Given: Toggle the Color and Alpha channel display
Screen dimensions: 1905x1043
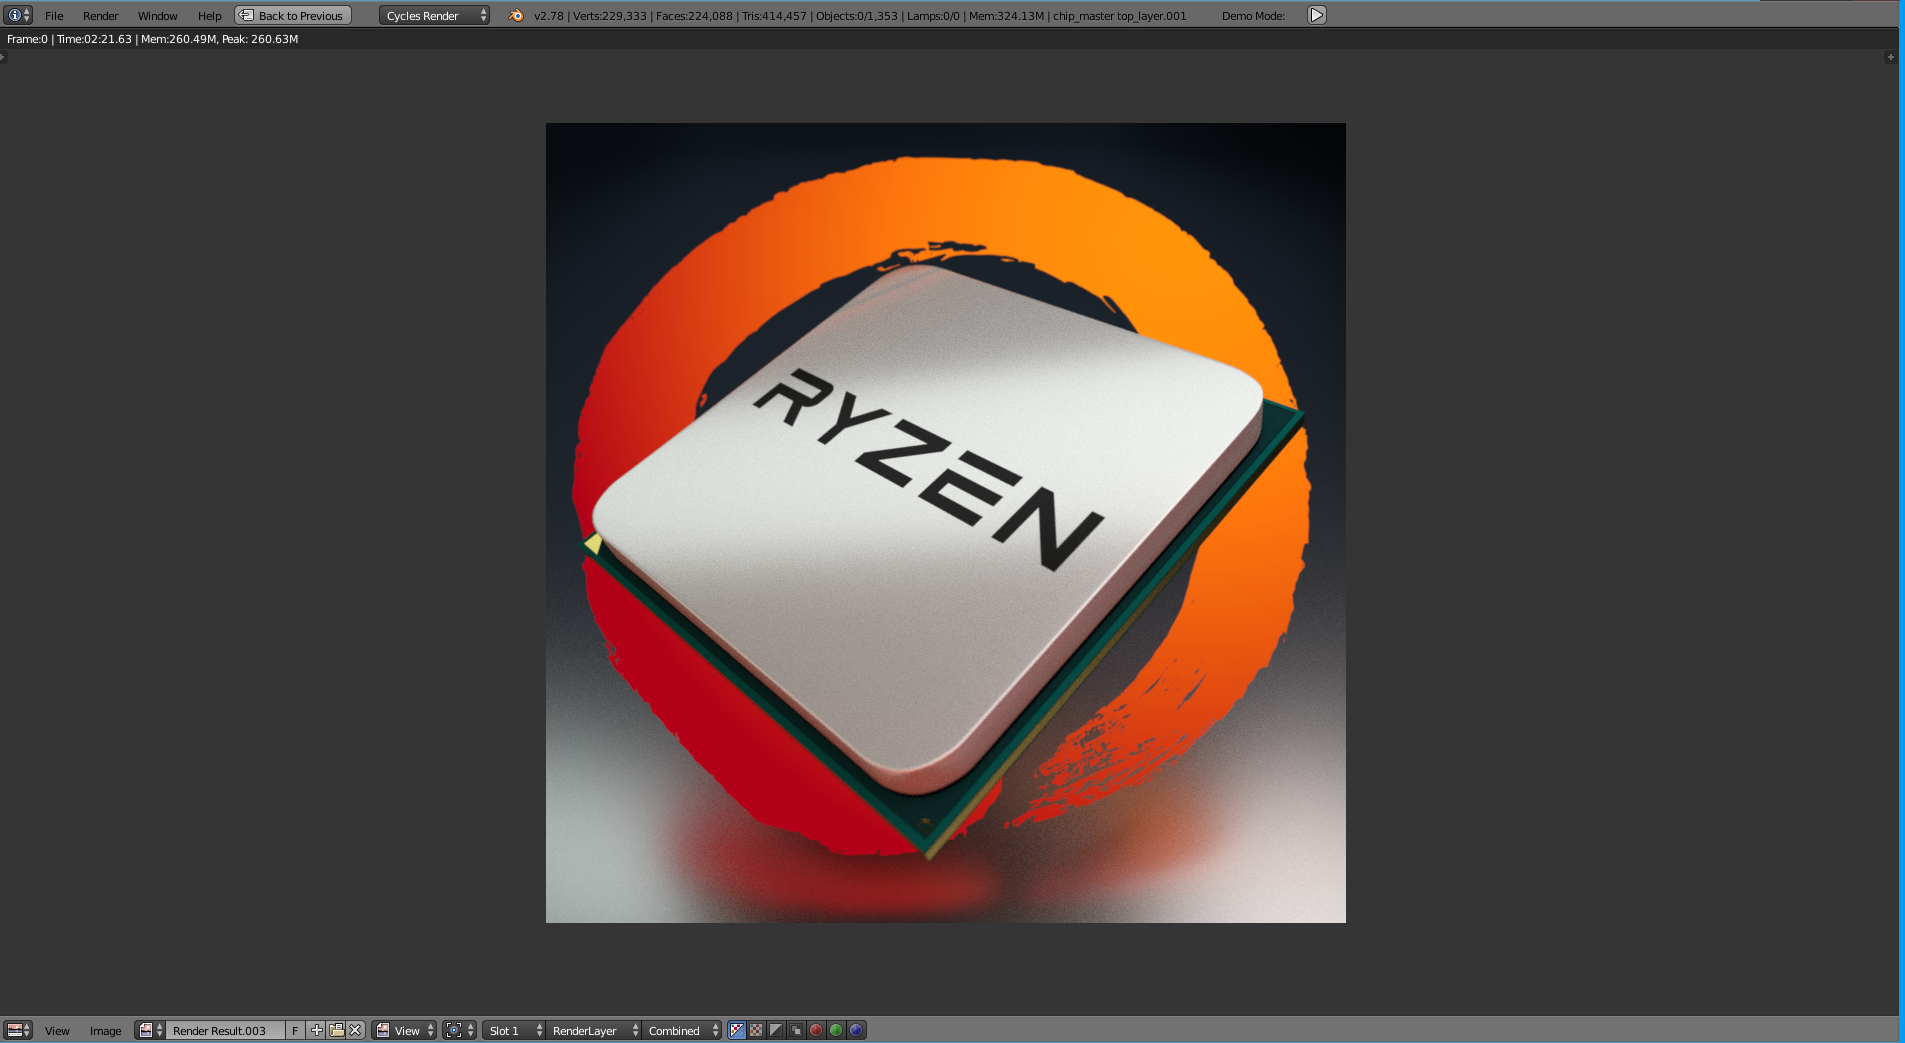Looking at the screenshot, I should tap(737, 1030).
